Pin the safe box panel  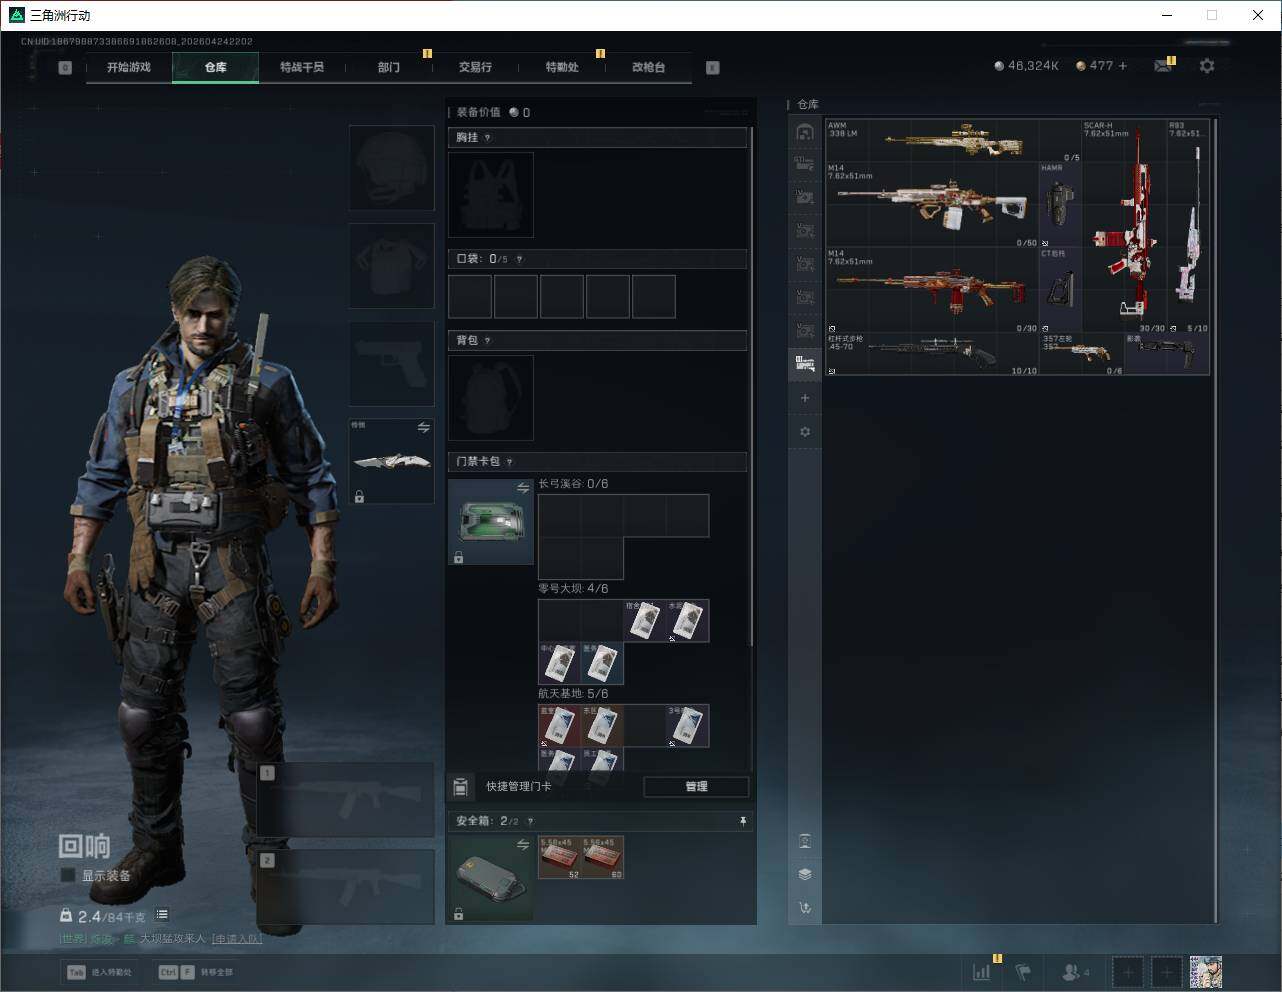tap(743, 821)
